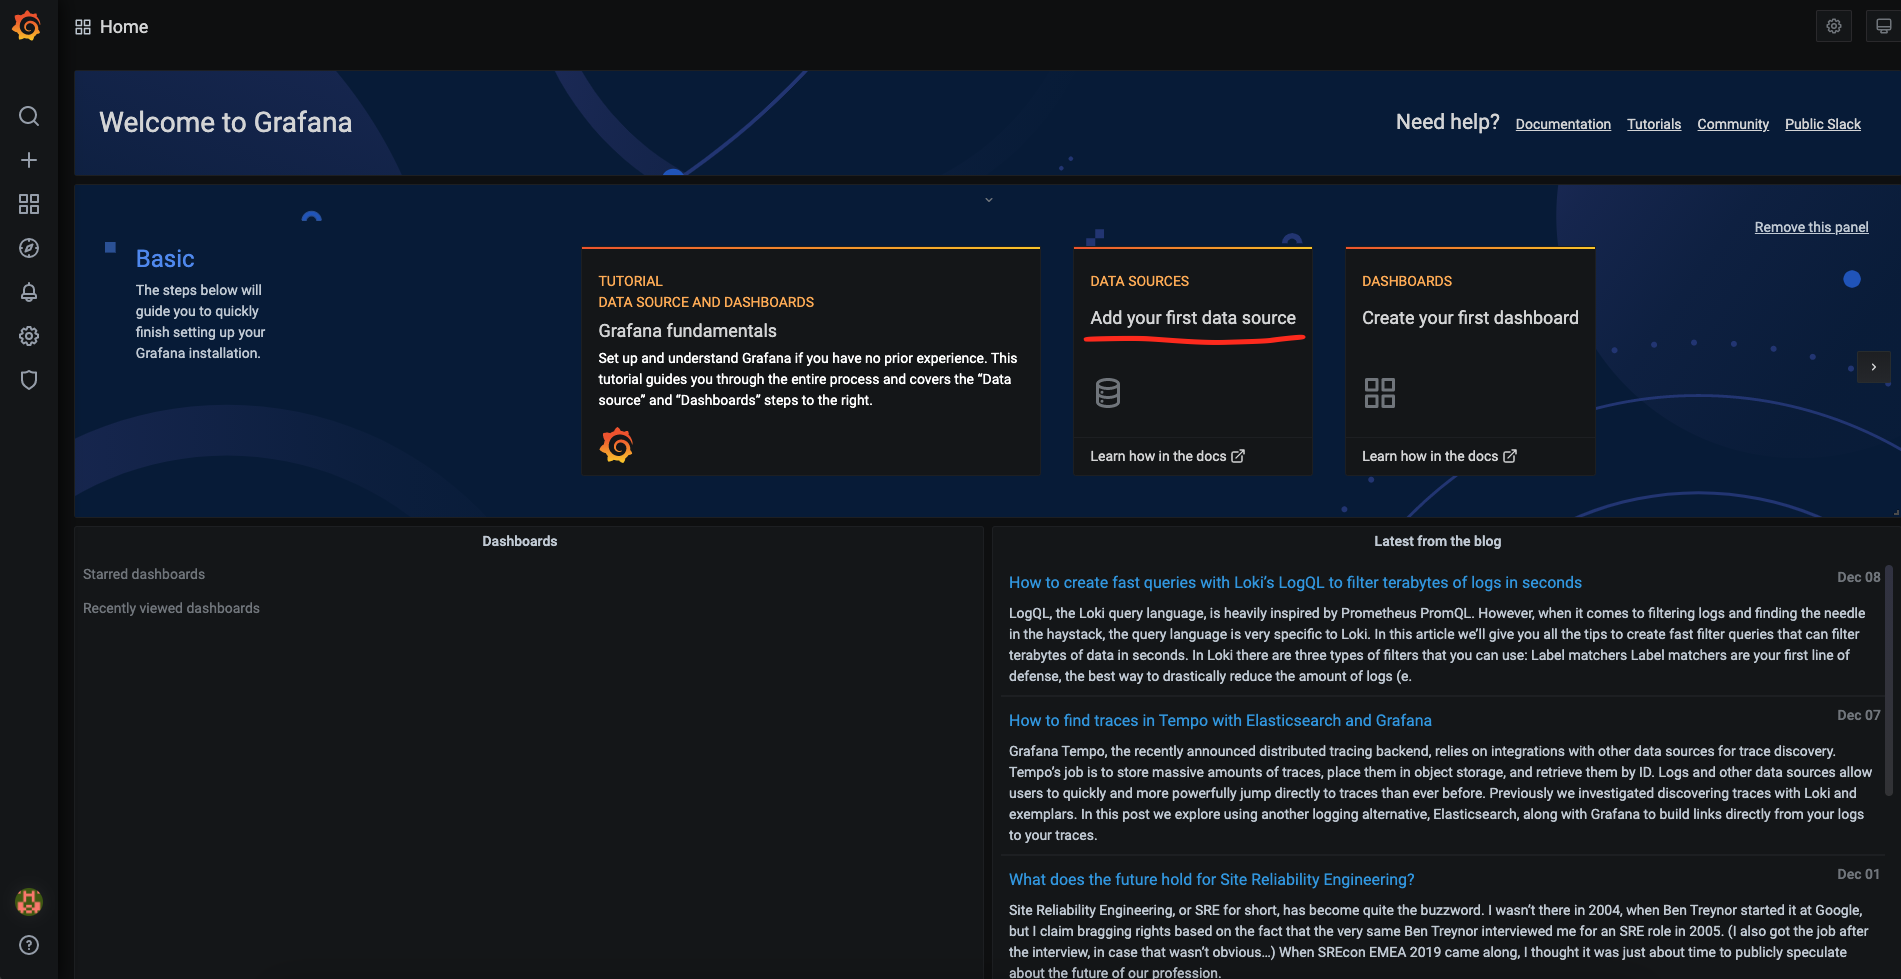Open the Documentation help link

click(x=1563, y=124)
